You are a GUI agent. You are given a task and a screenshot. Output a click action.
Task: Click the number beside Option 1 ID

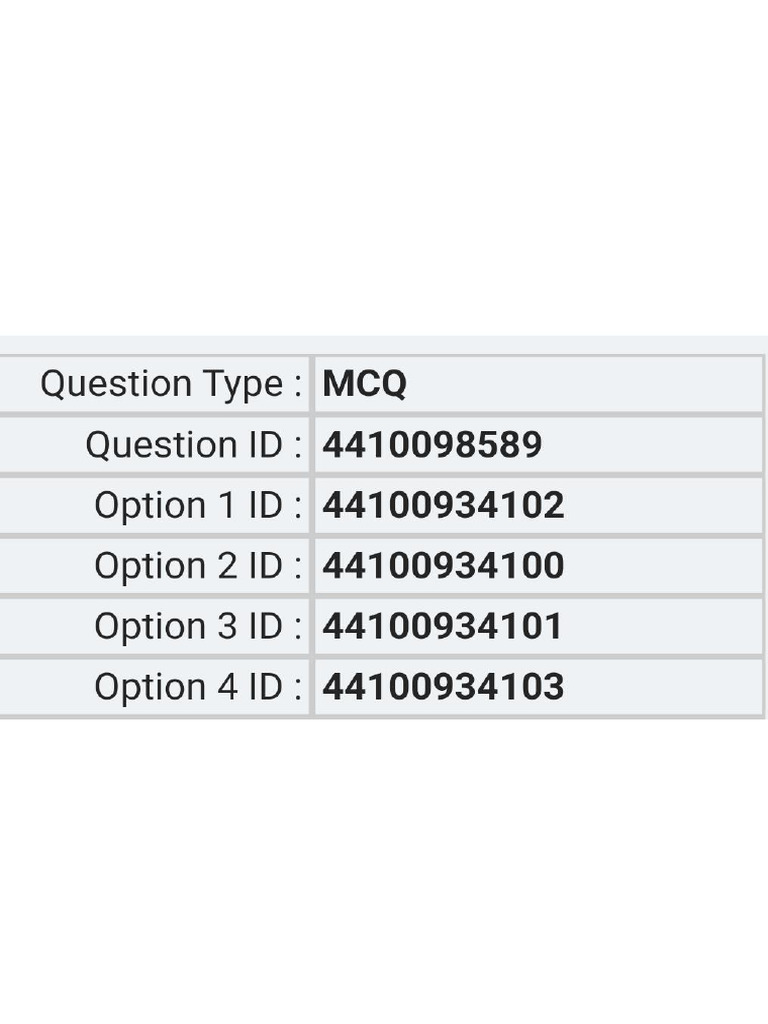pos(443,505)
